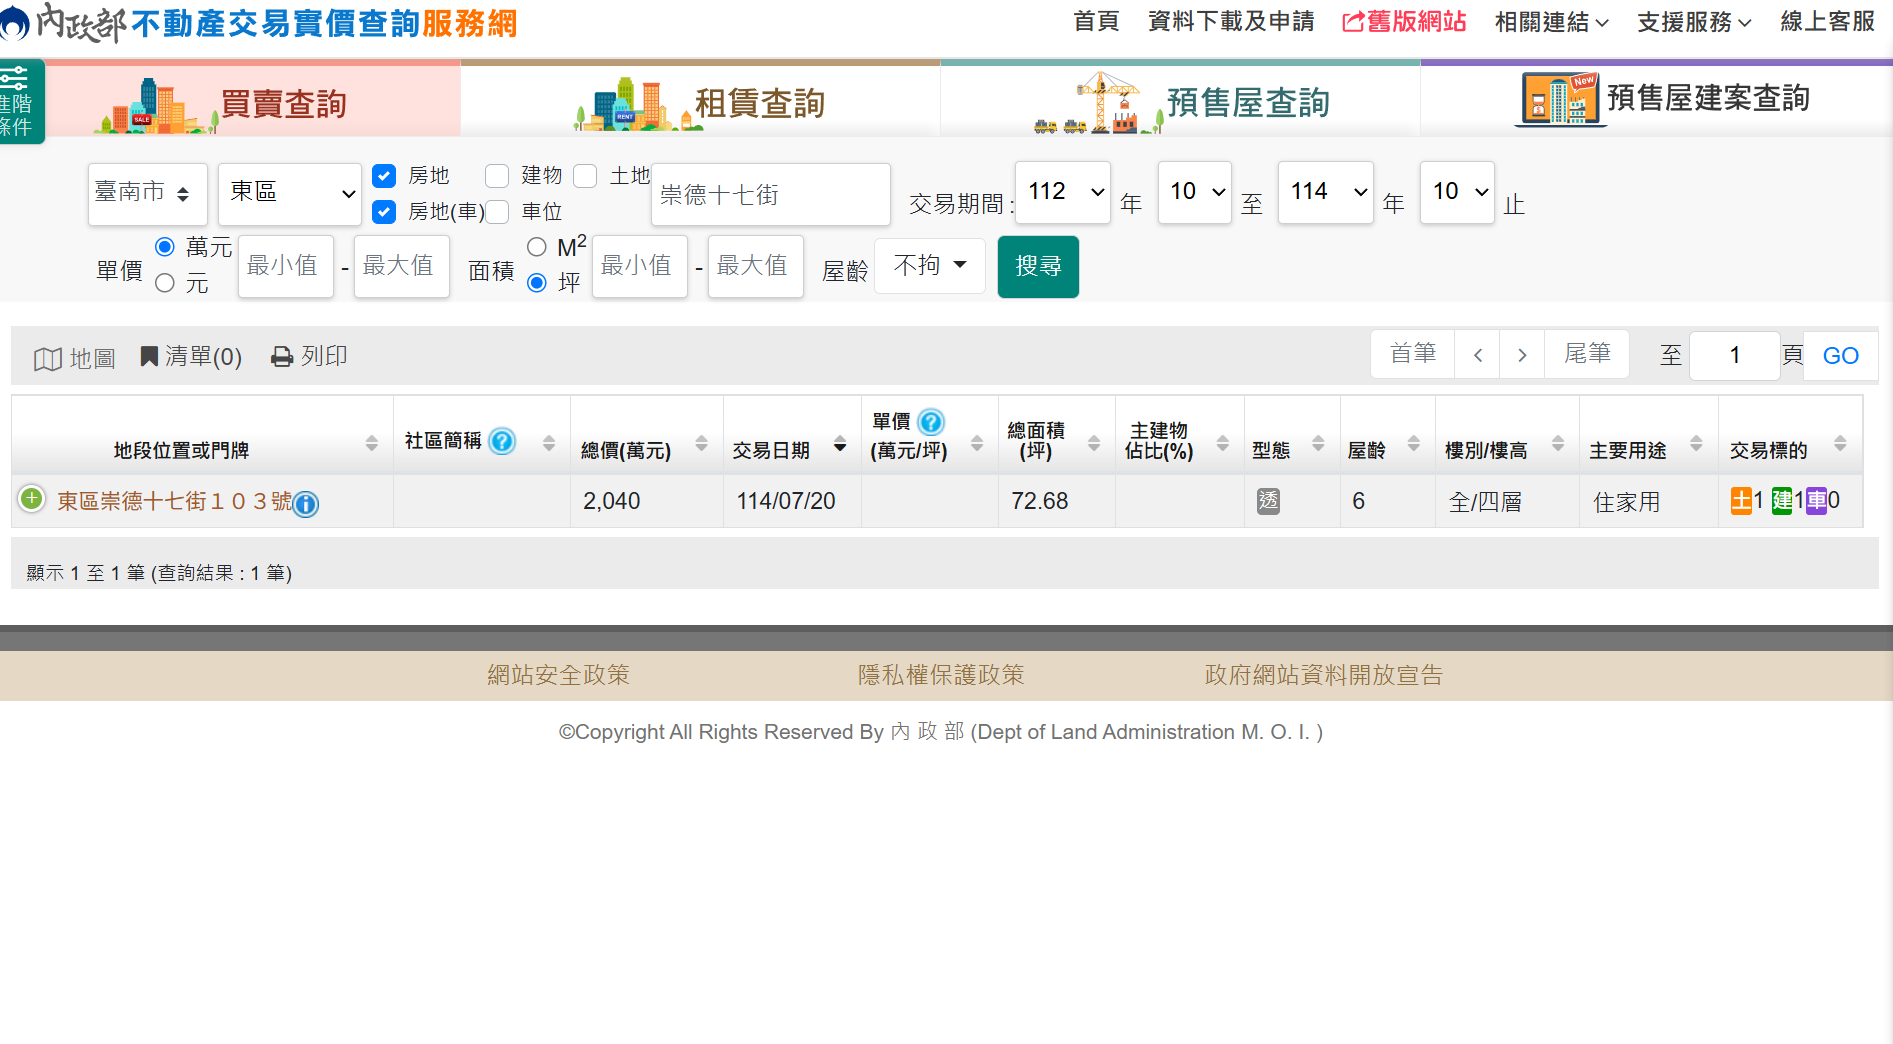Click the green plus expand icon in result row
The height and width of the screenshot is (1044, 1893).
(32, 499)
